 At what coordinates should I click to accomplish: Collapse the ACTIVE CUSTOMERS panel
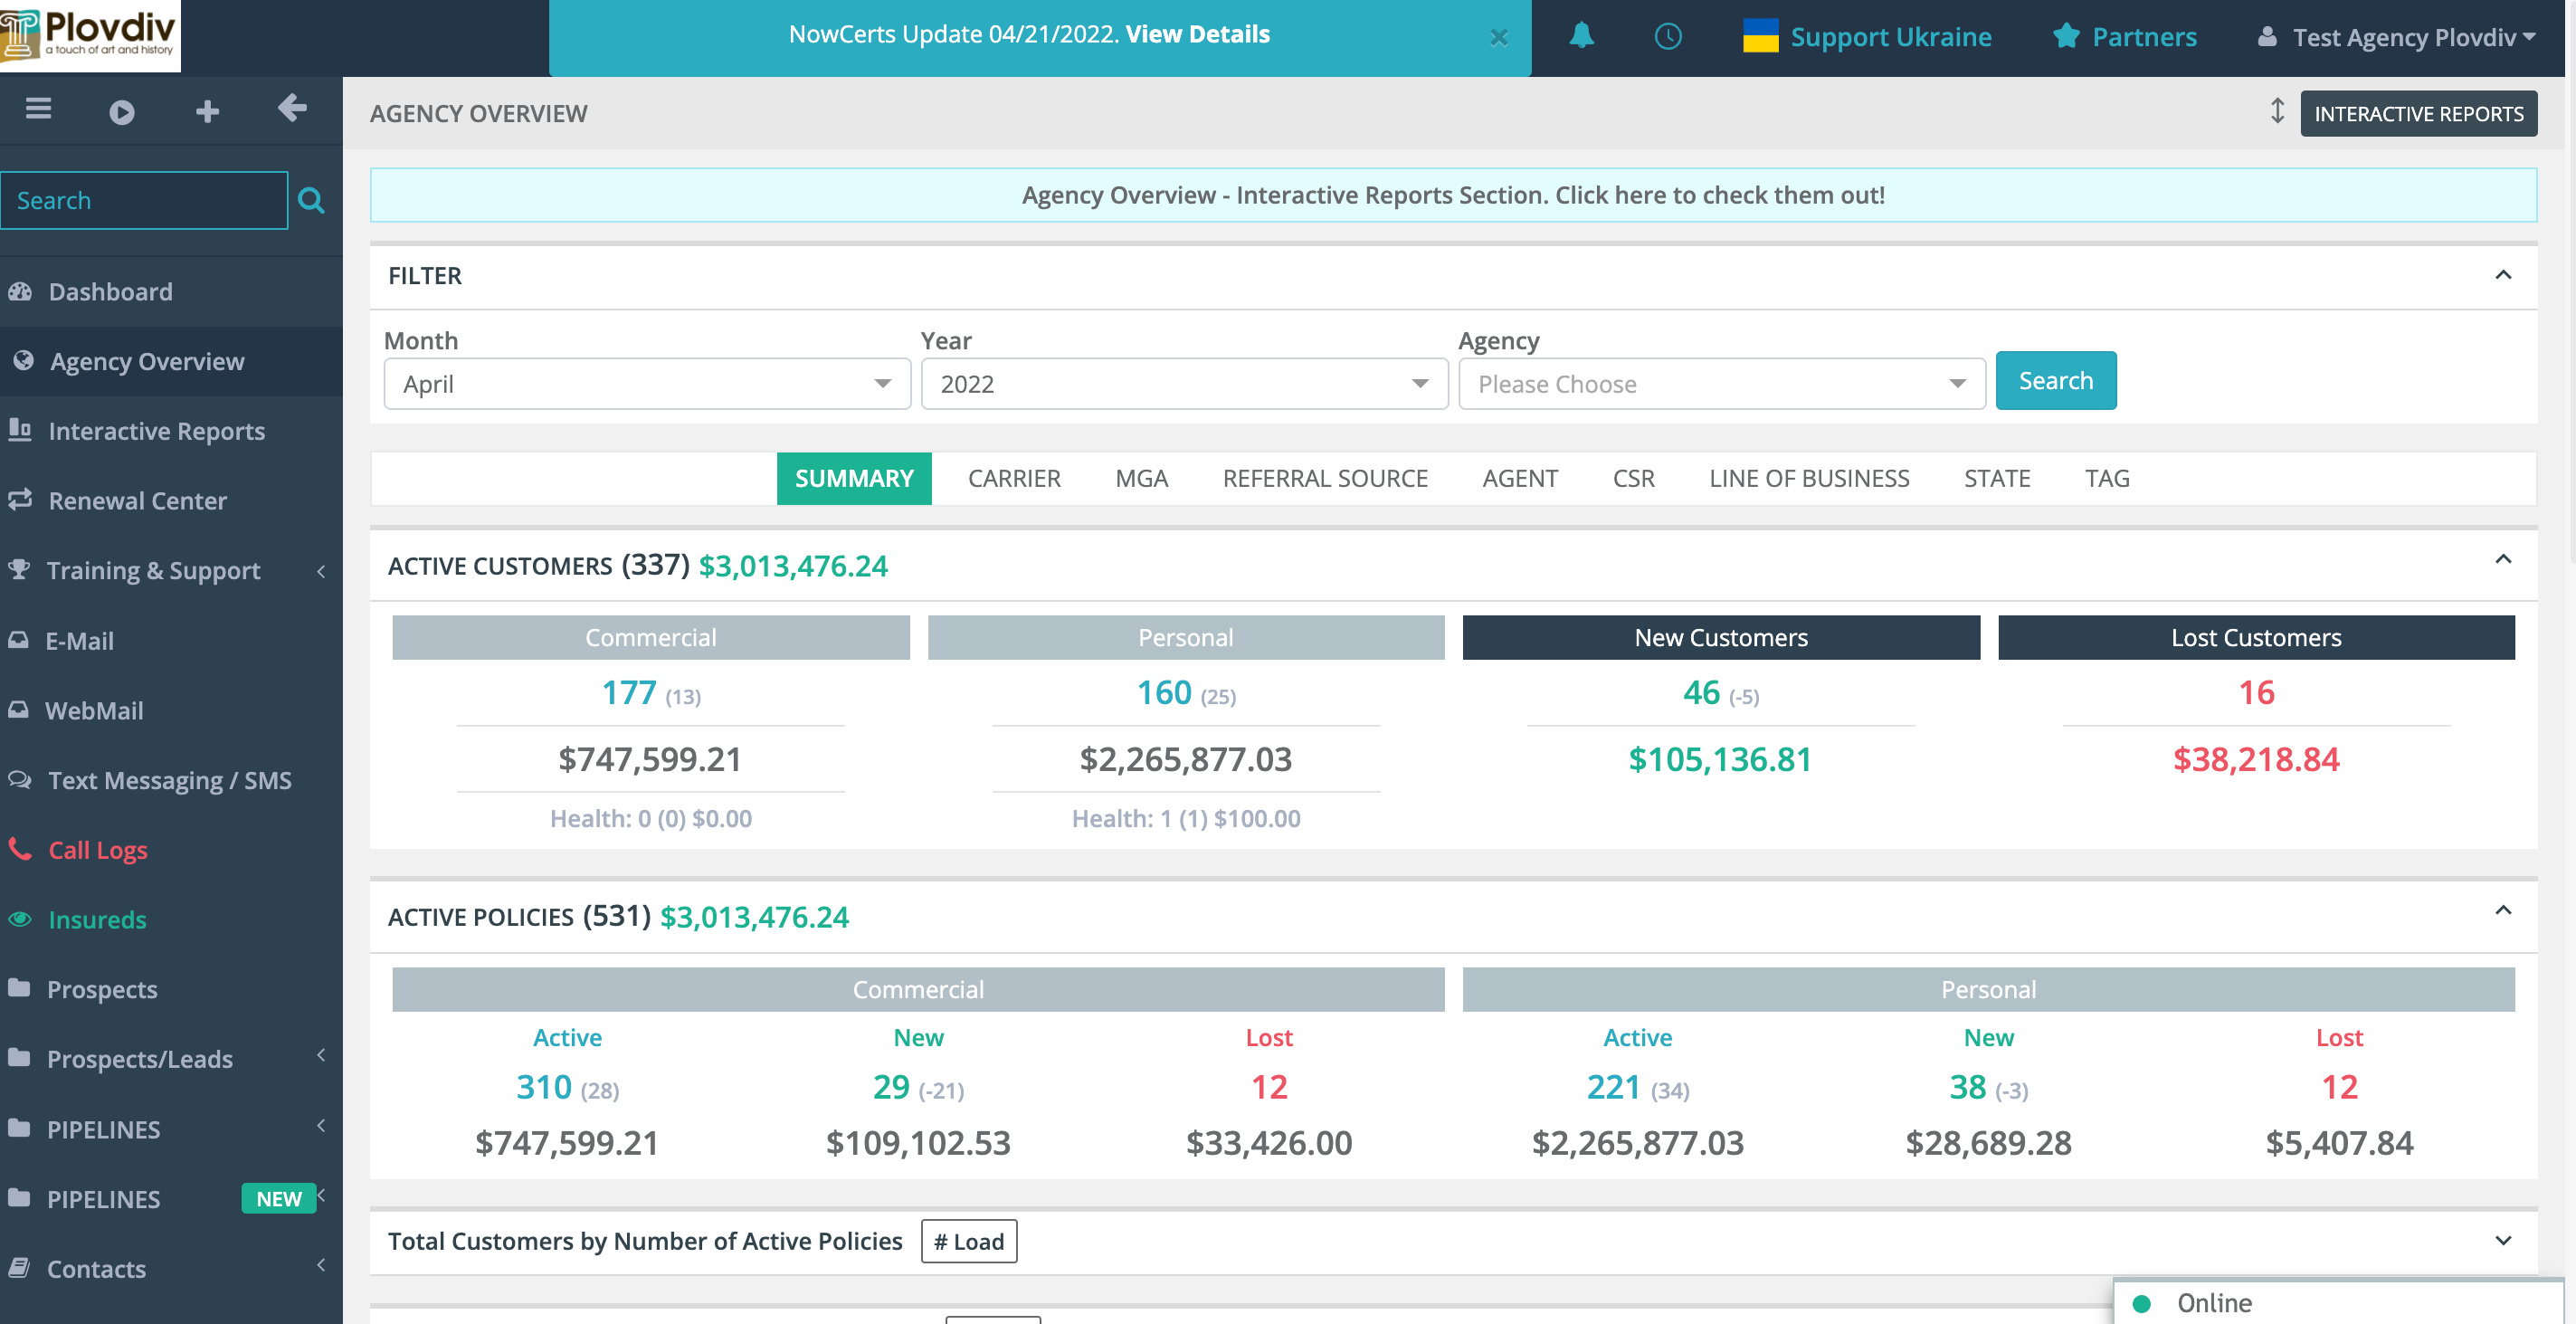[x=2504, y=560]
